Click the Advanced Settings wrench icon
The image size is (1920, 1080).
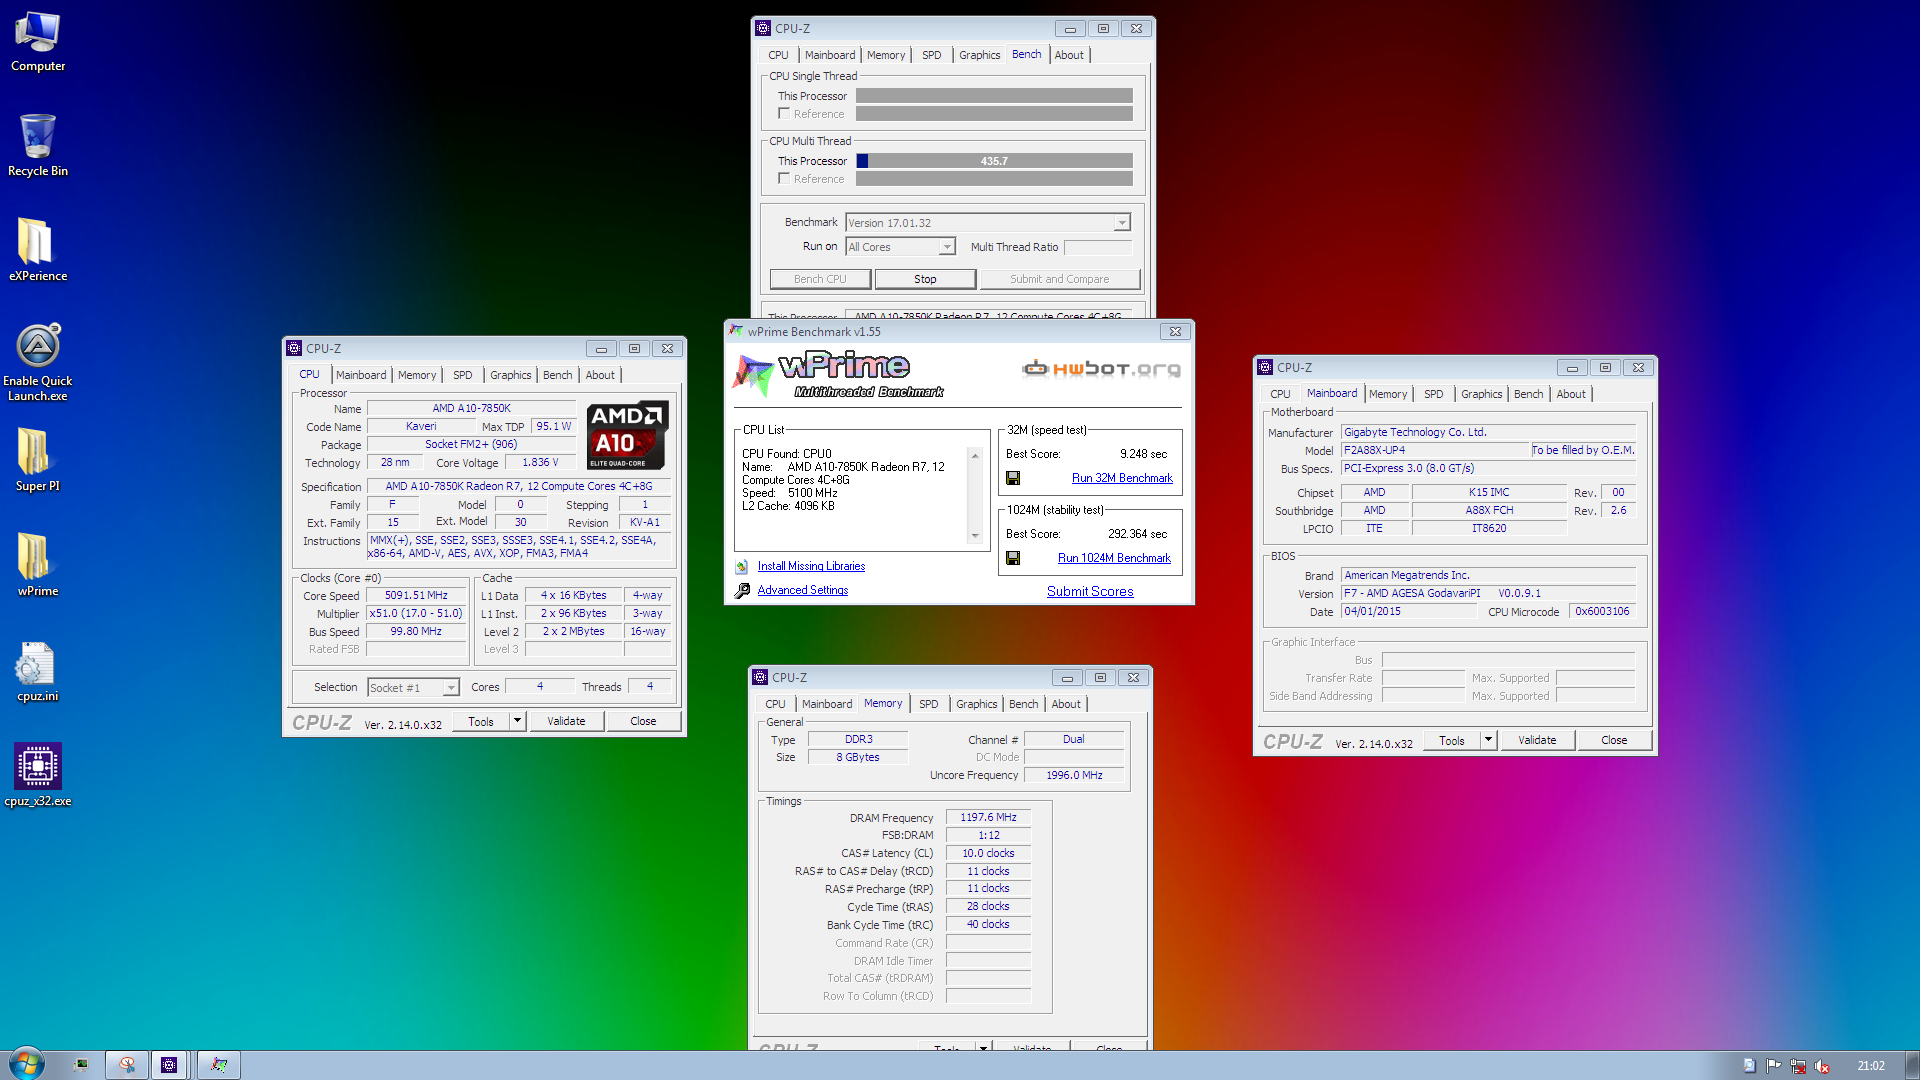coord(742,591)
